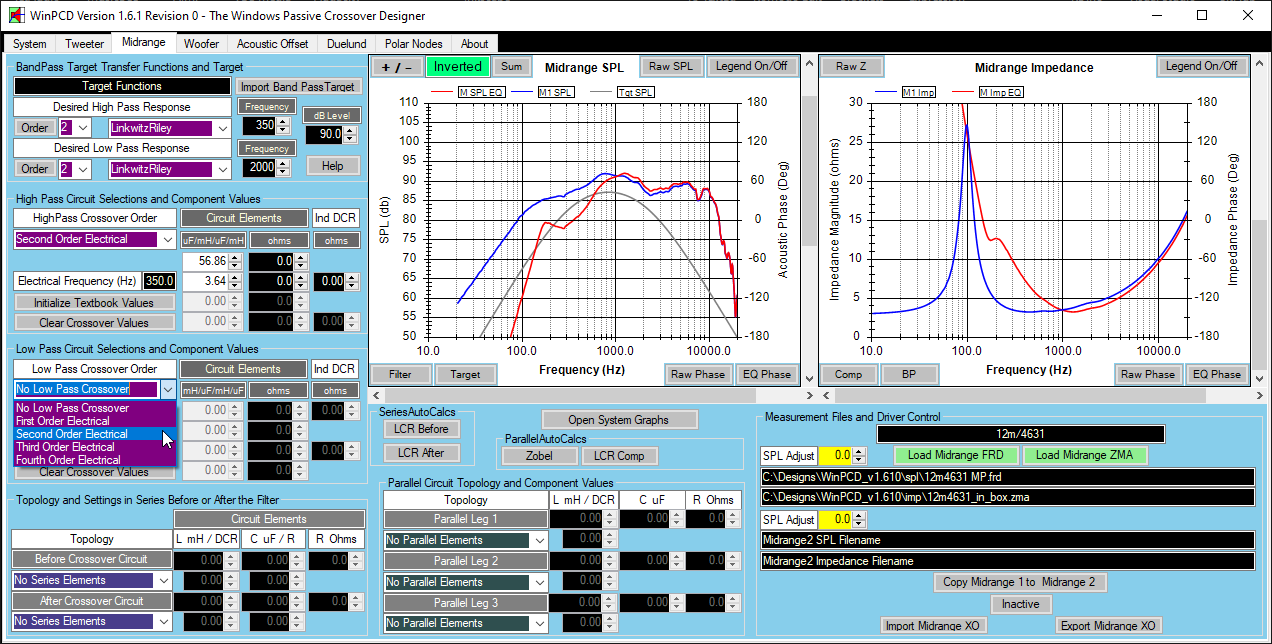This screenshot has width=1272, height=644.
Task: Open the HighPass Crossover Order dropdown
Action: tap(166, 239)
